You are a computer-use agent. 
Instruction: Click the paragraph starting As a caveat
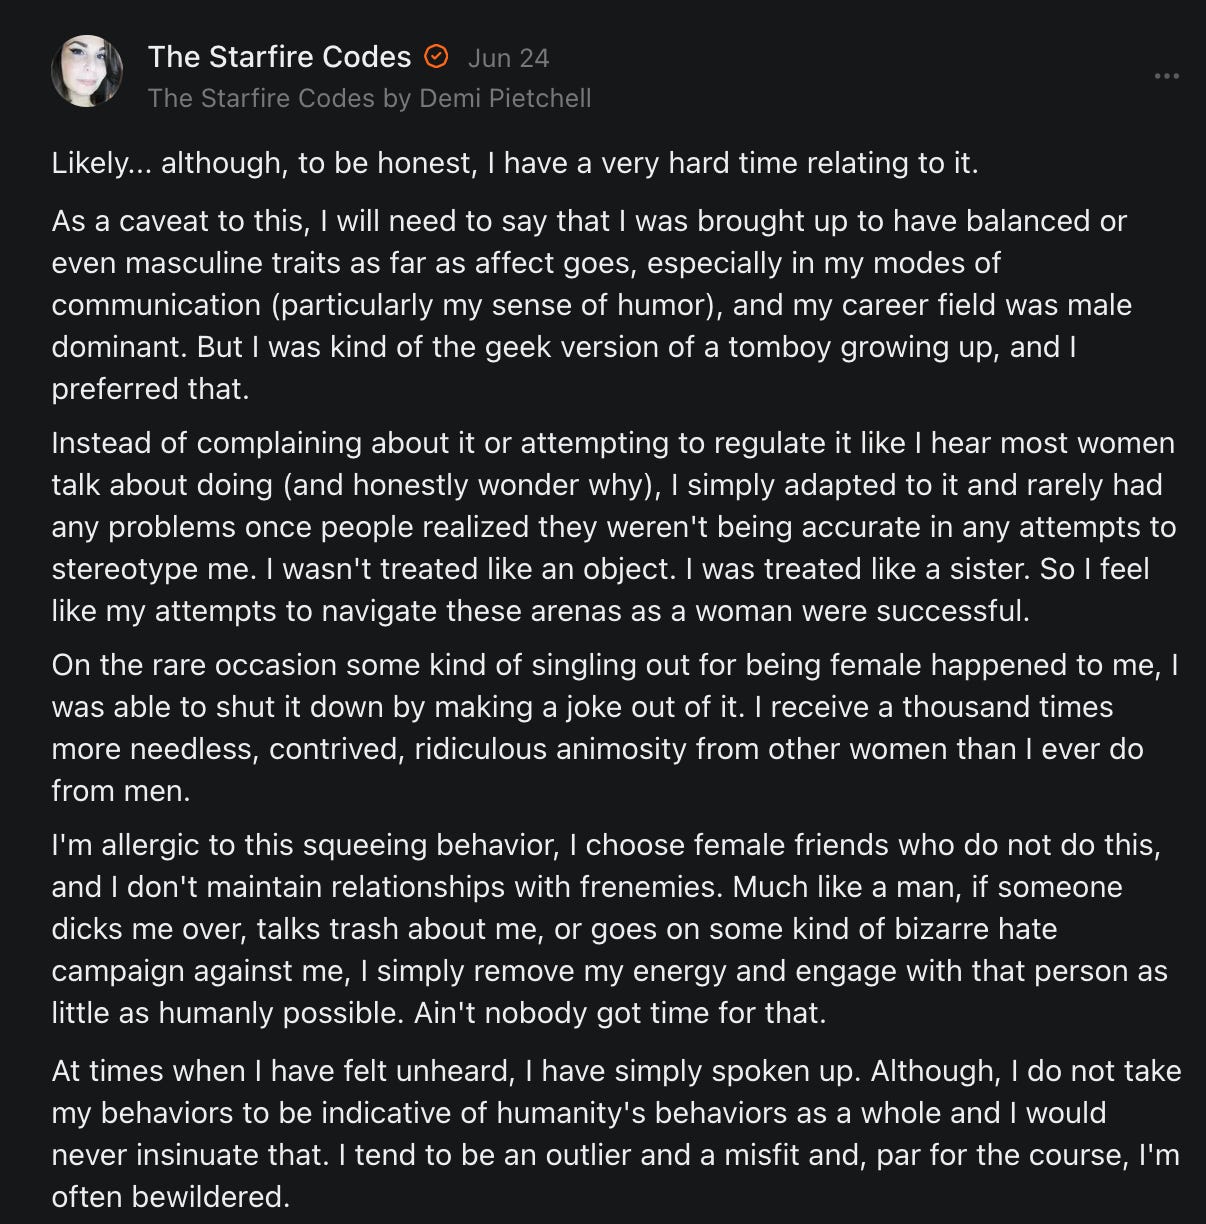592,305
